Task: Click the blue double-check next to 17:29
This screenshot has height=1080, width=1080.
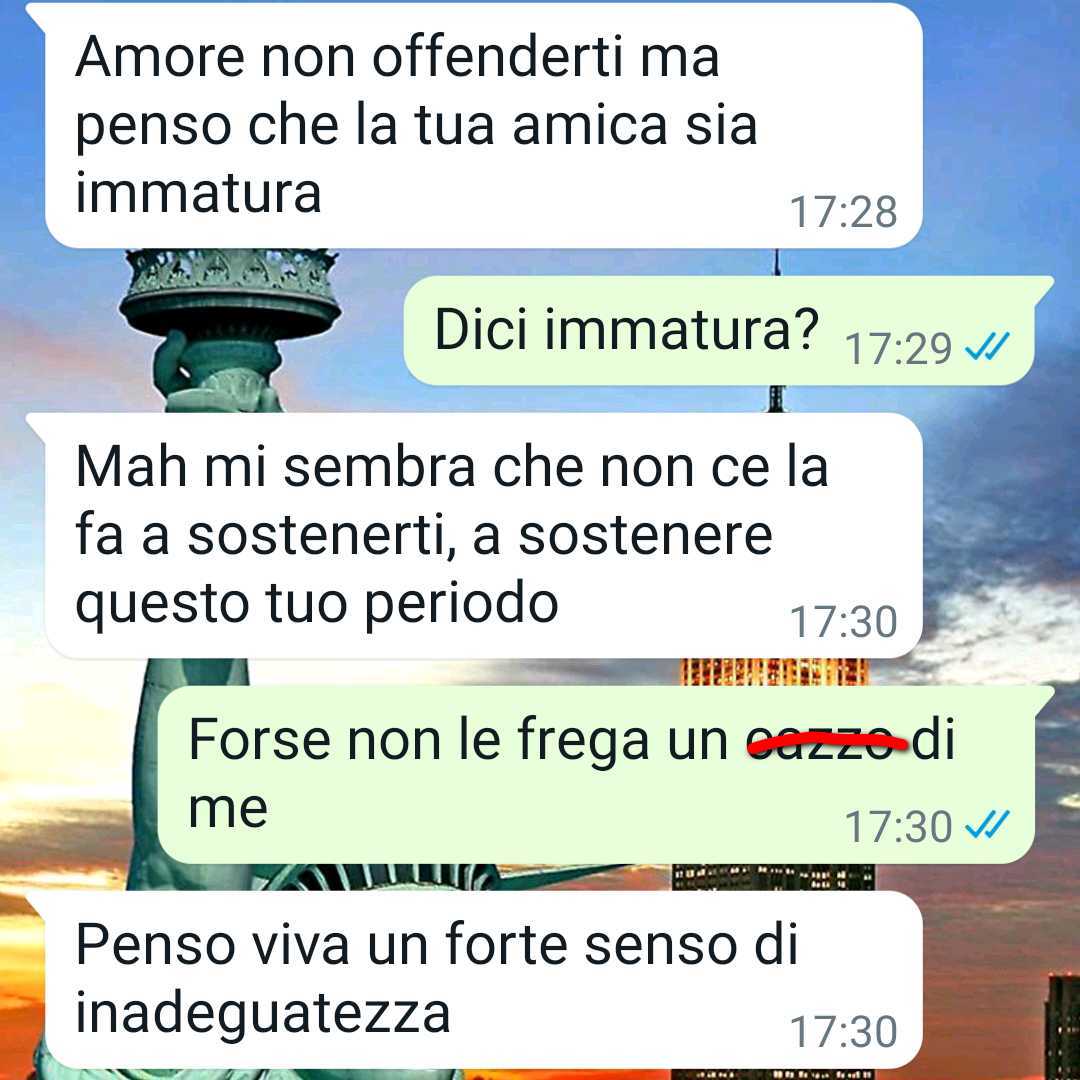Action: [987, 346]
